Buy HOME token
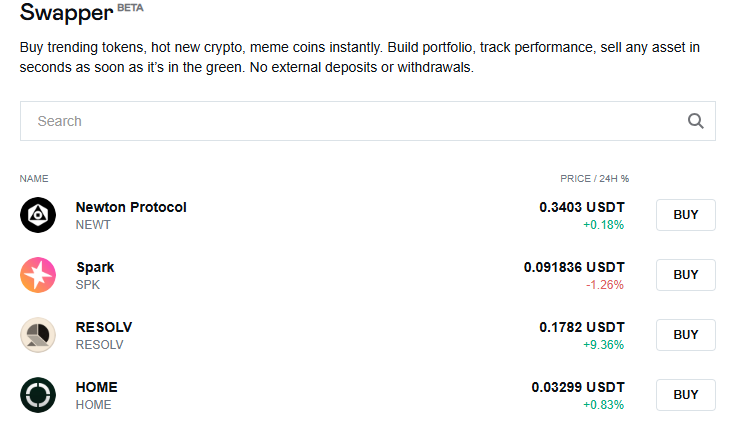The height and width of the screenshot is (422, 754). click(x=686, y=395)
